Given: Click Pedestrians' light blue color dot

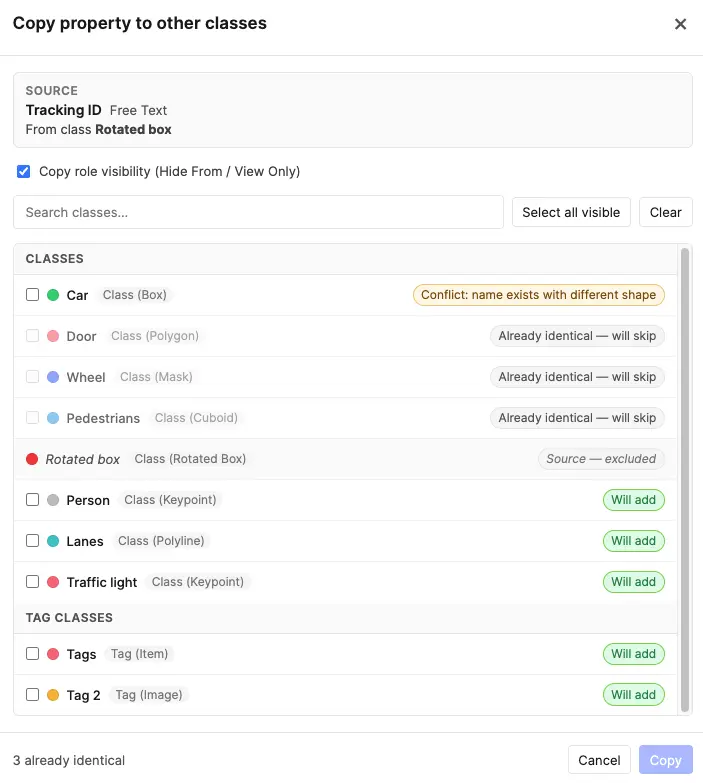Looking at the screenshot, I should (53, 417).
